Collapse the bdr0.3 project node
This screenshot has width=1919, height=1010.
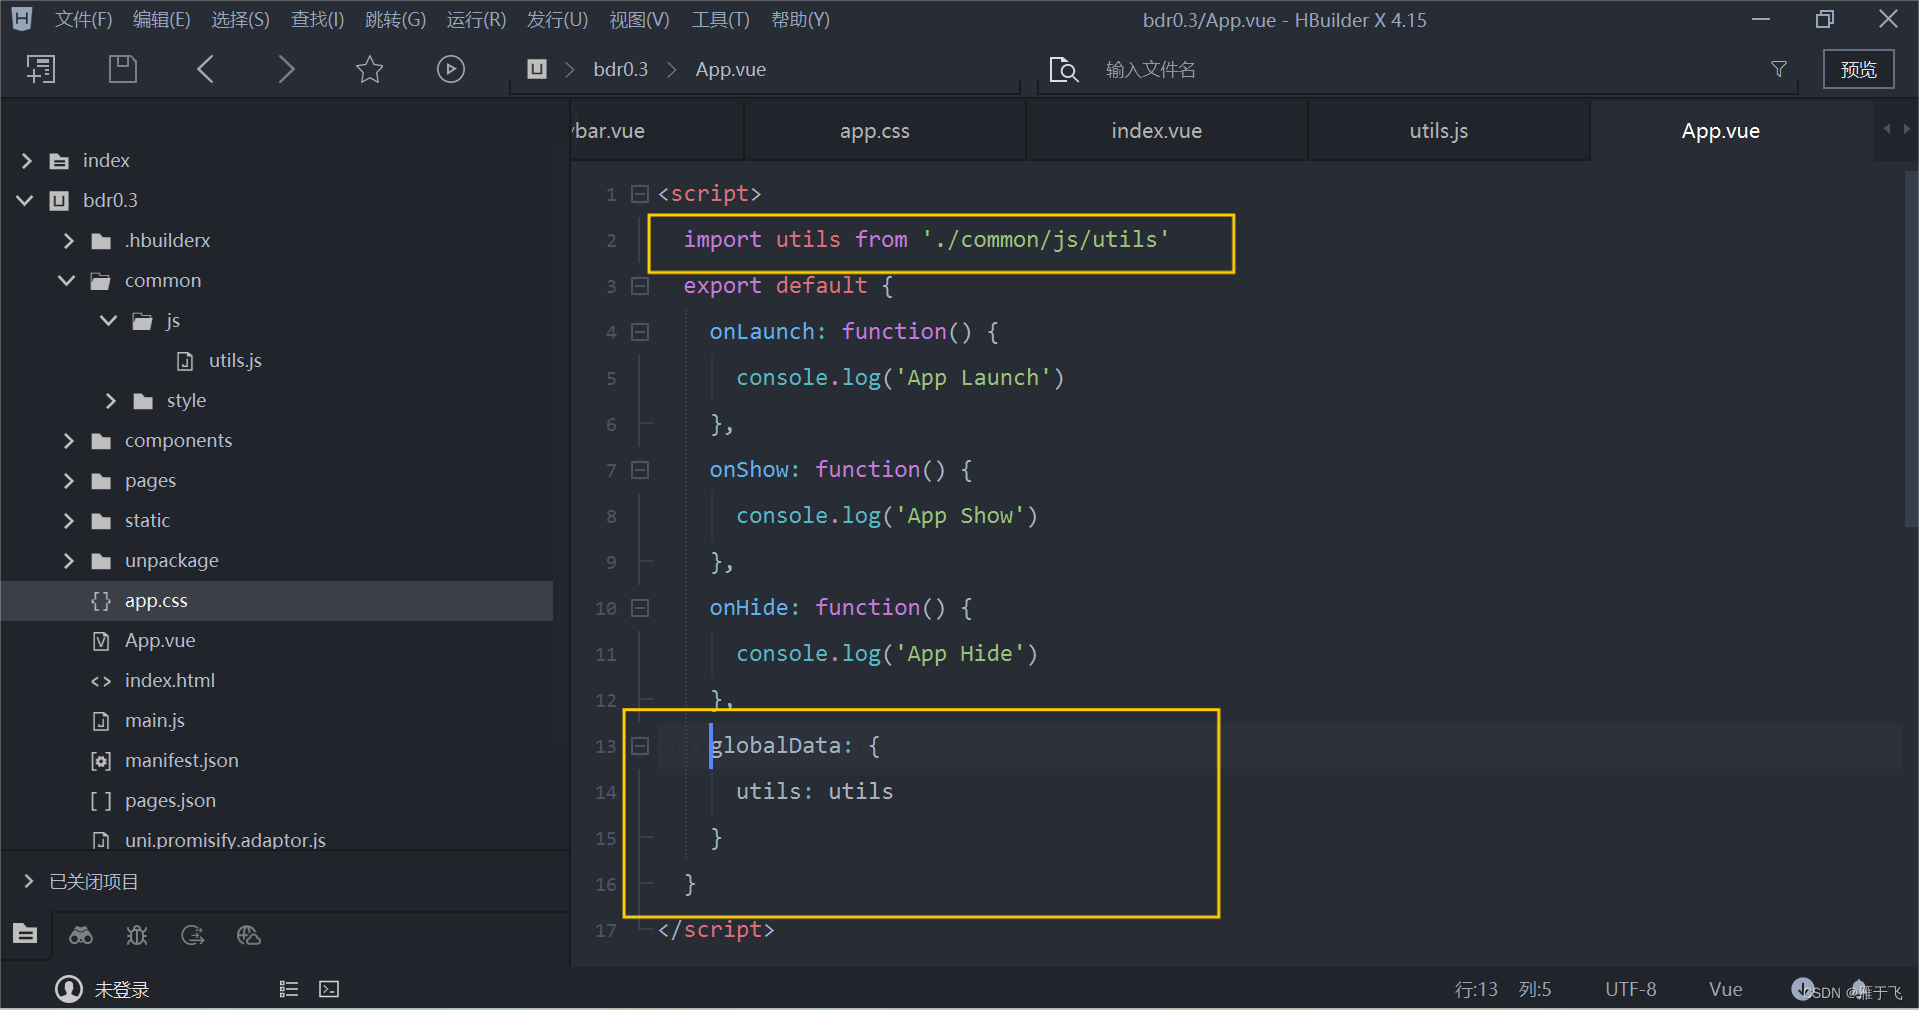point(25,201)
